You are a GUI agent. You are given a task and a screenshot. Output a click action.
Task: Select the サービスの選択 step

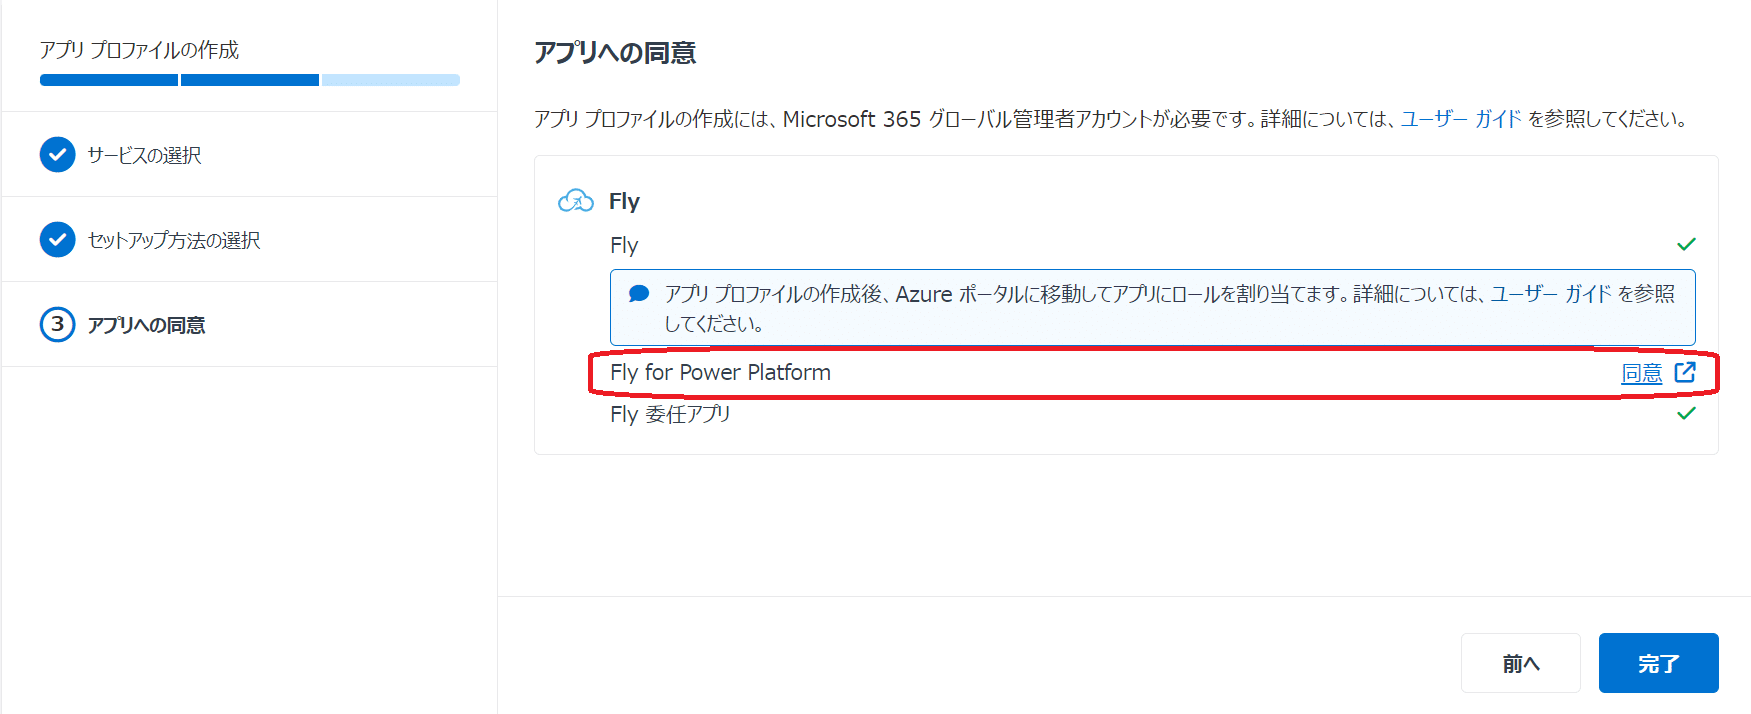point(249,154)
